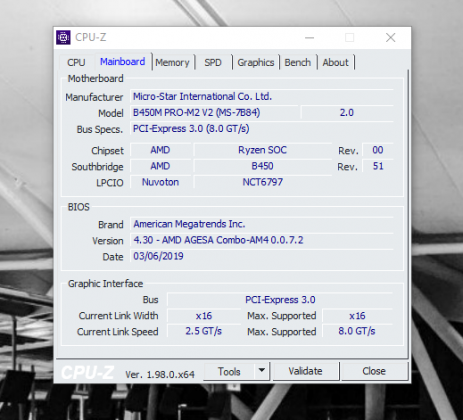Open the About tab

pyautogui.click(x=335, y=62)
